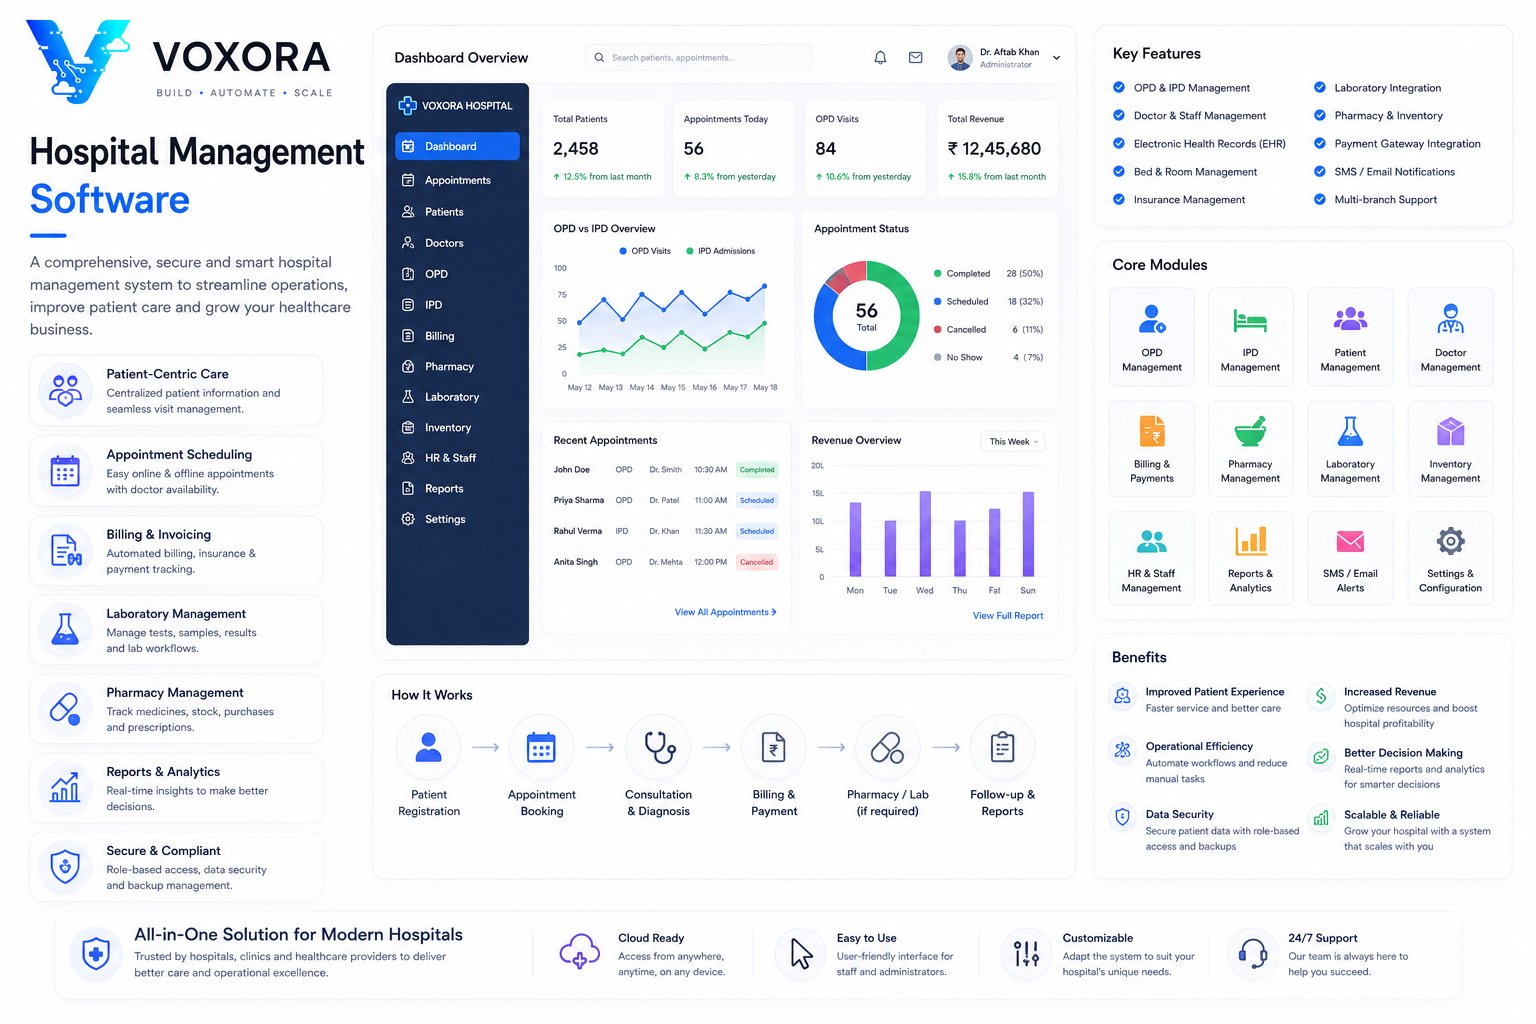
Task: Click the Billing & Payments module icon
Action: (x=1152, y=431)
